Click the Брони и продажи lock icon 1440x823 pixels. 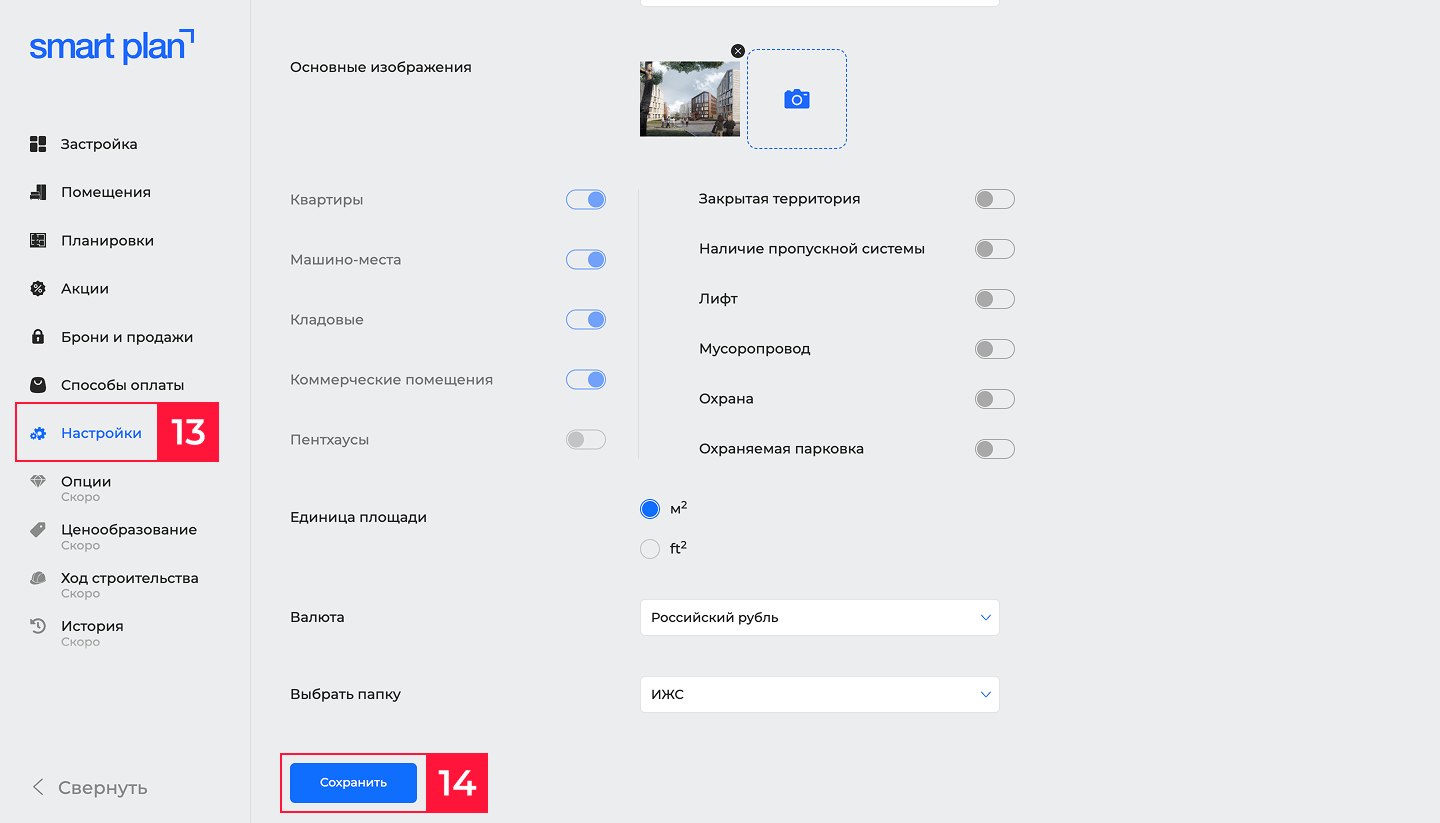38,337
